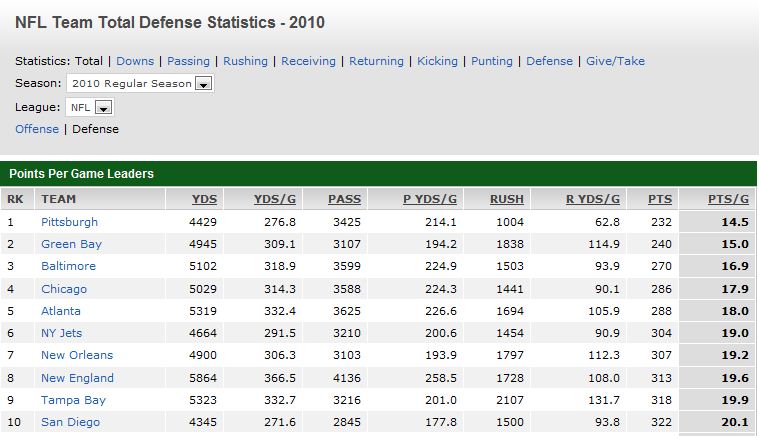Open the Season dropdown arrow
The height and width of the screenshot is (436, 759).
pyautogui.click(x=203, y=84)
